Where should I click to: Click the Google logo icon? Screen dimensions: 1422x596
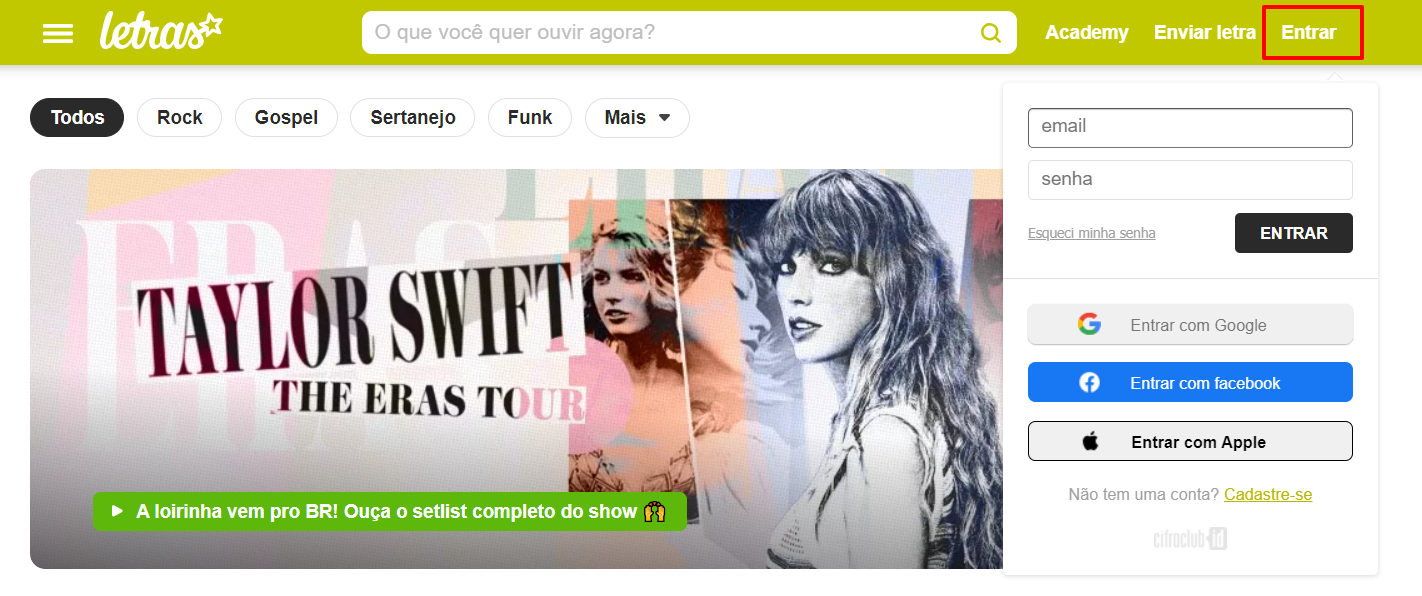(x=1089, y=324)
